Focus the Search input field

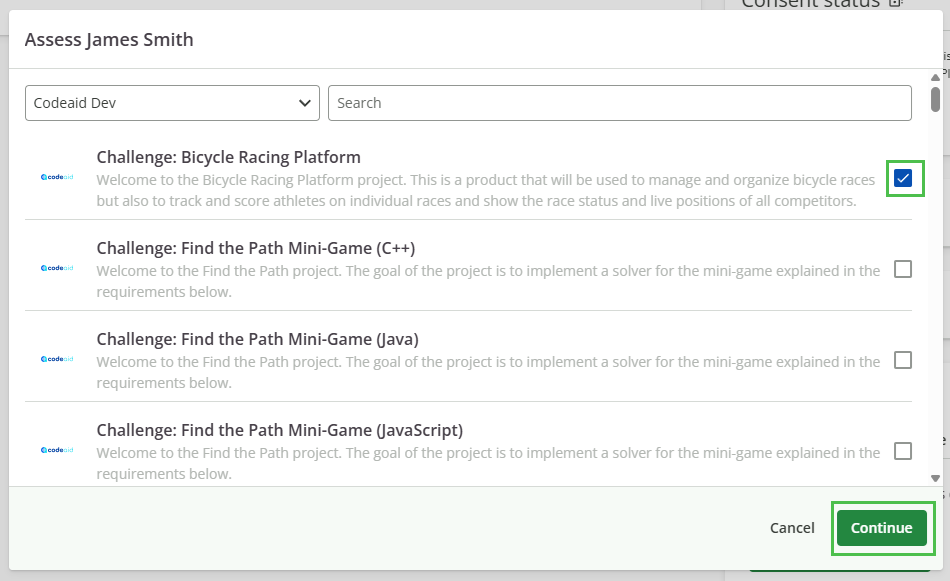tap(619, 103)
